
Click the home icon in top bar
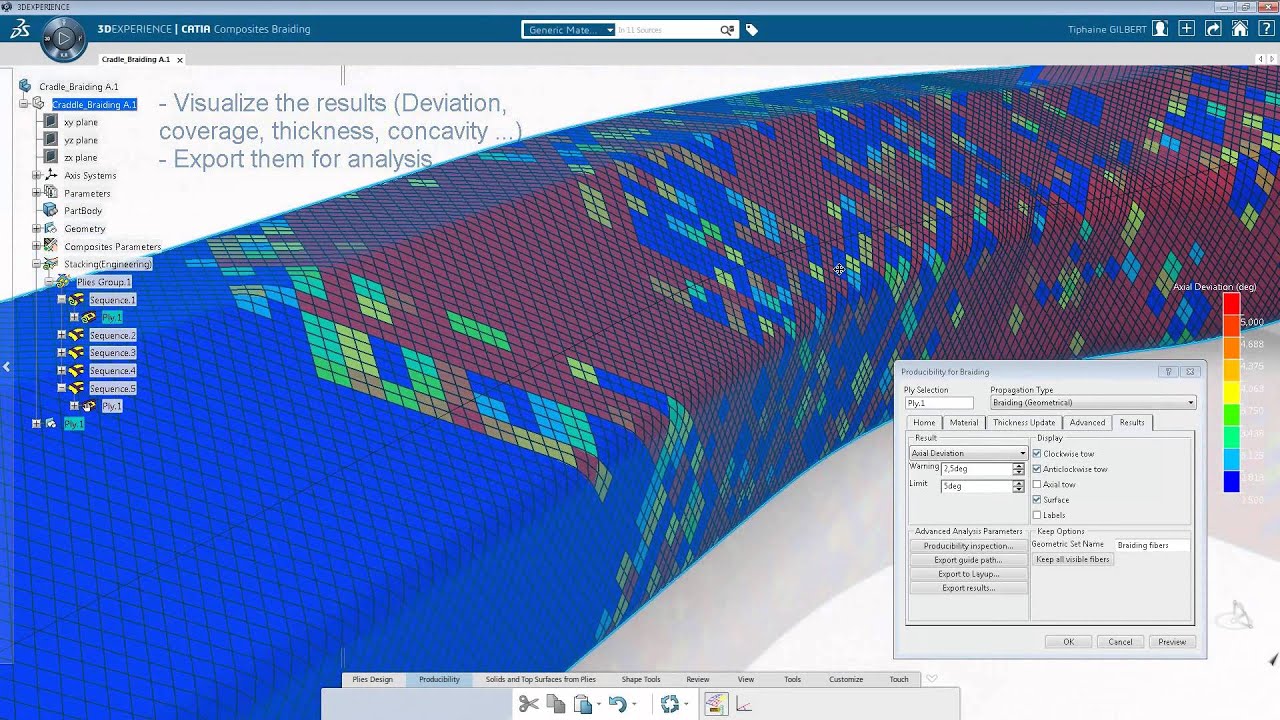click(x=1240, y=29)
